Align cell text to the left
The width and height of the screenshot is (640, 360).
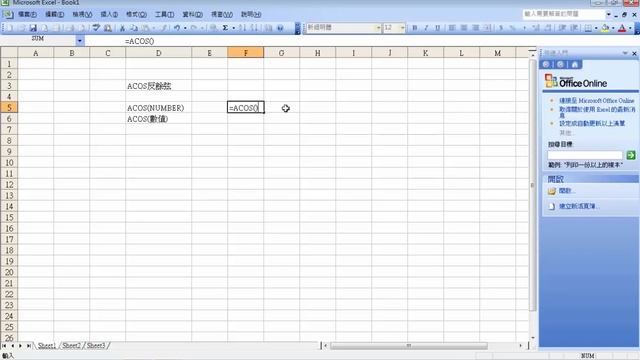tap(452, 28)
